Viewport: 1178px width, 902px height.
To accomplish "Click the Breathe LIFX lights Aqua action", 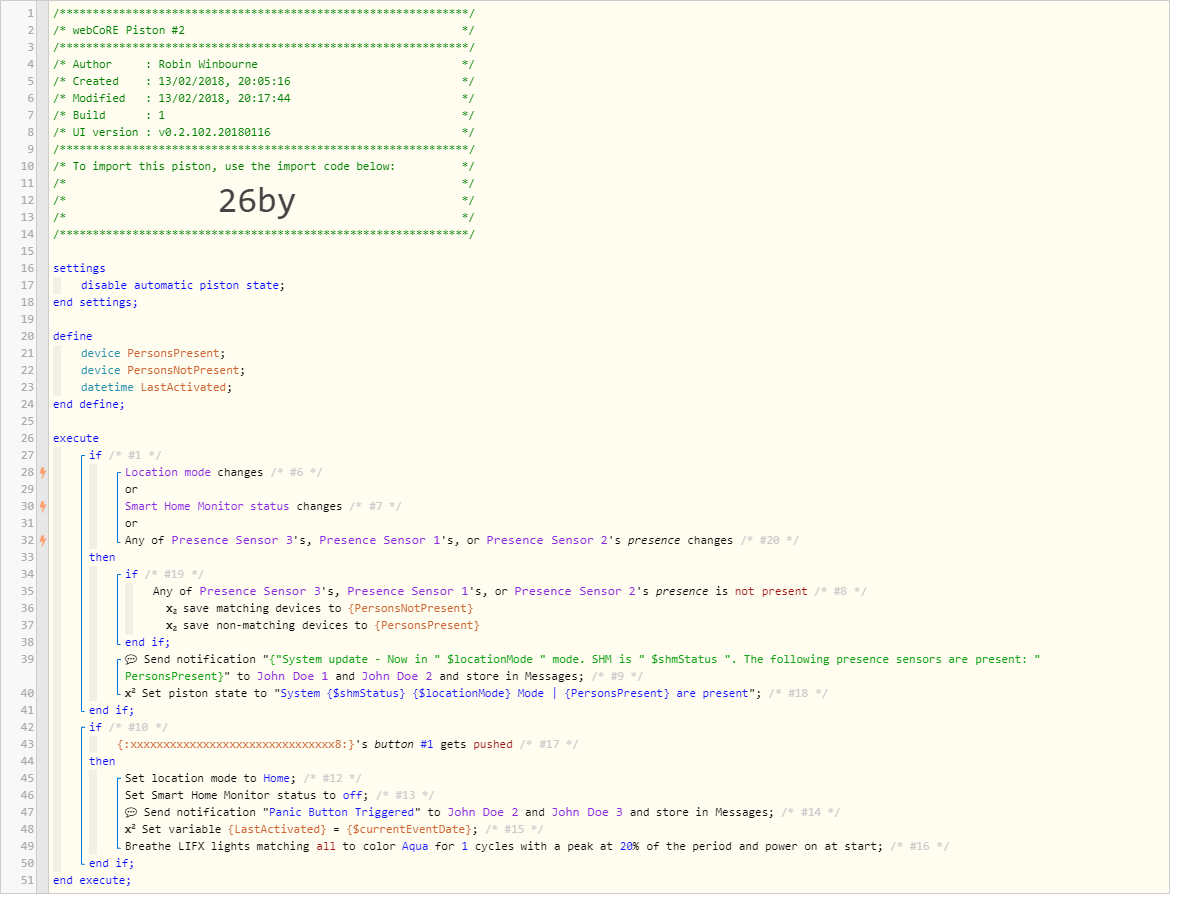I will point(503,846).
